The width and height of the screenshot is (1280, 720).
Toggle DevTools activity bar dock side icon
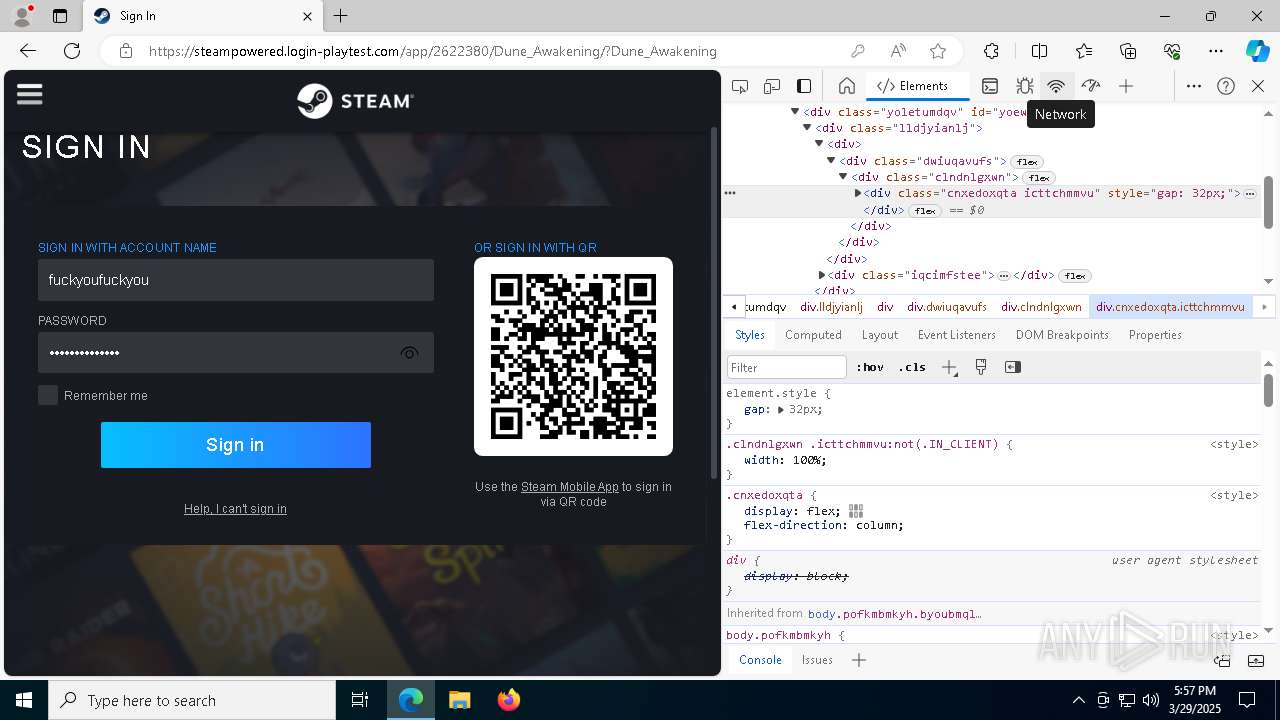pyautogui.click(x=804, y=86)
